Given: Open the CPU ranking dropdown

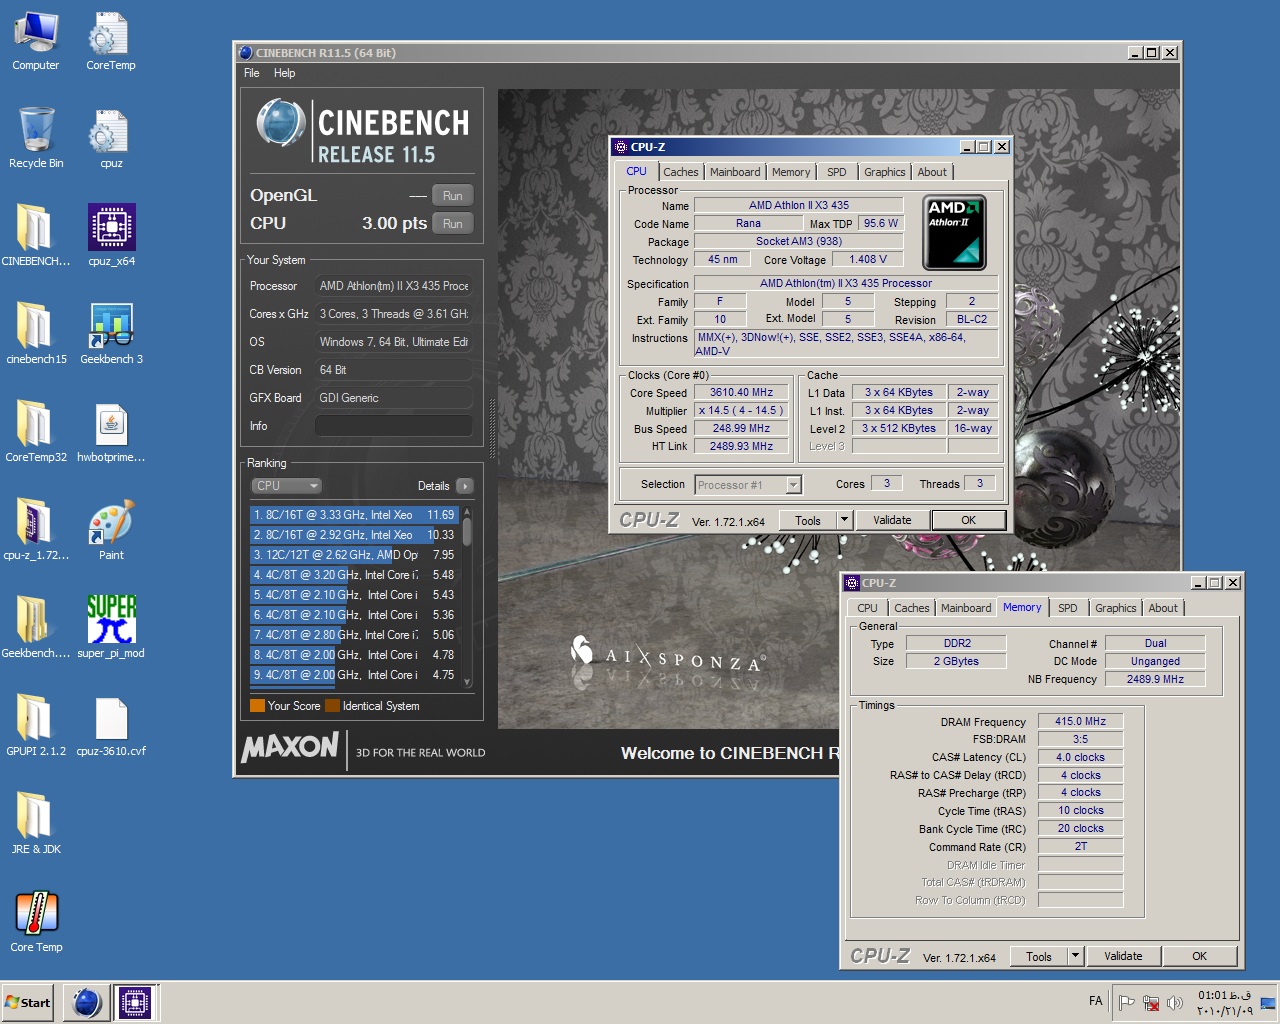Looking at the screenshot, I should click(286, 486).
